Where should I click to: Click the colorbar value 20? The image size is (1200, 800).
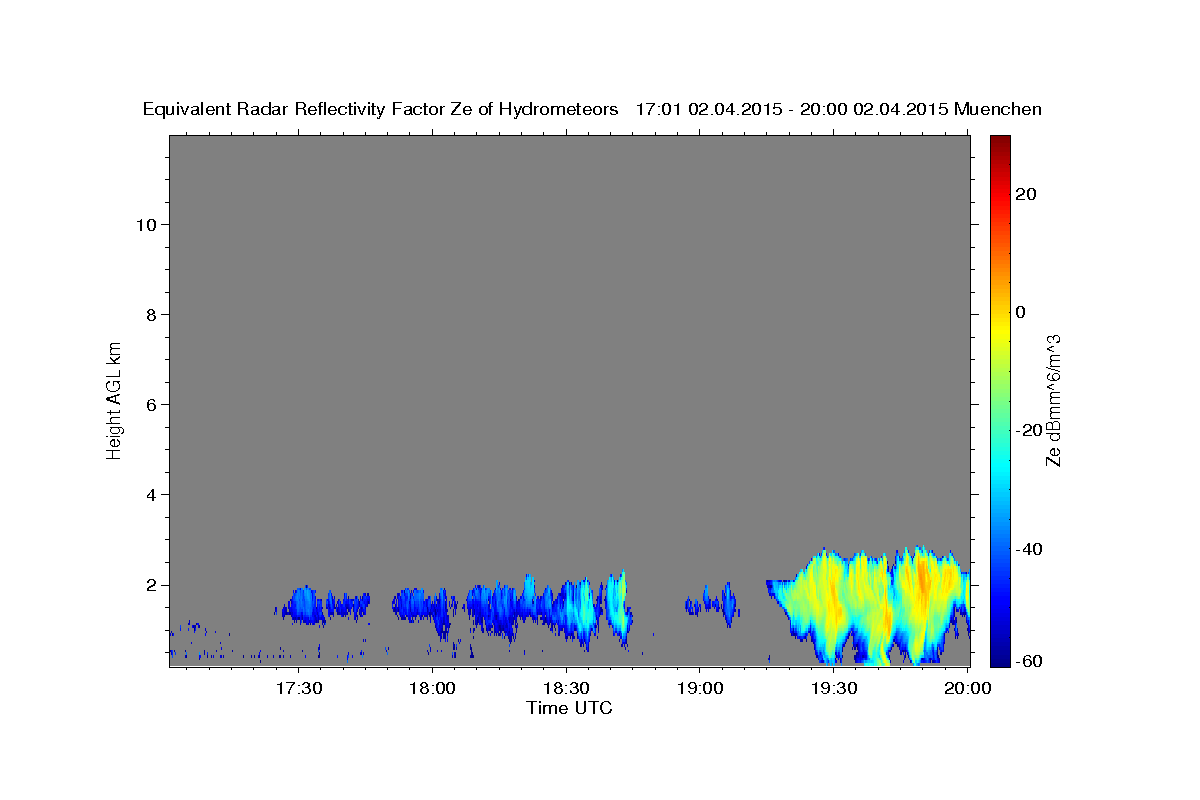click(1027, 194)
